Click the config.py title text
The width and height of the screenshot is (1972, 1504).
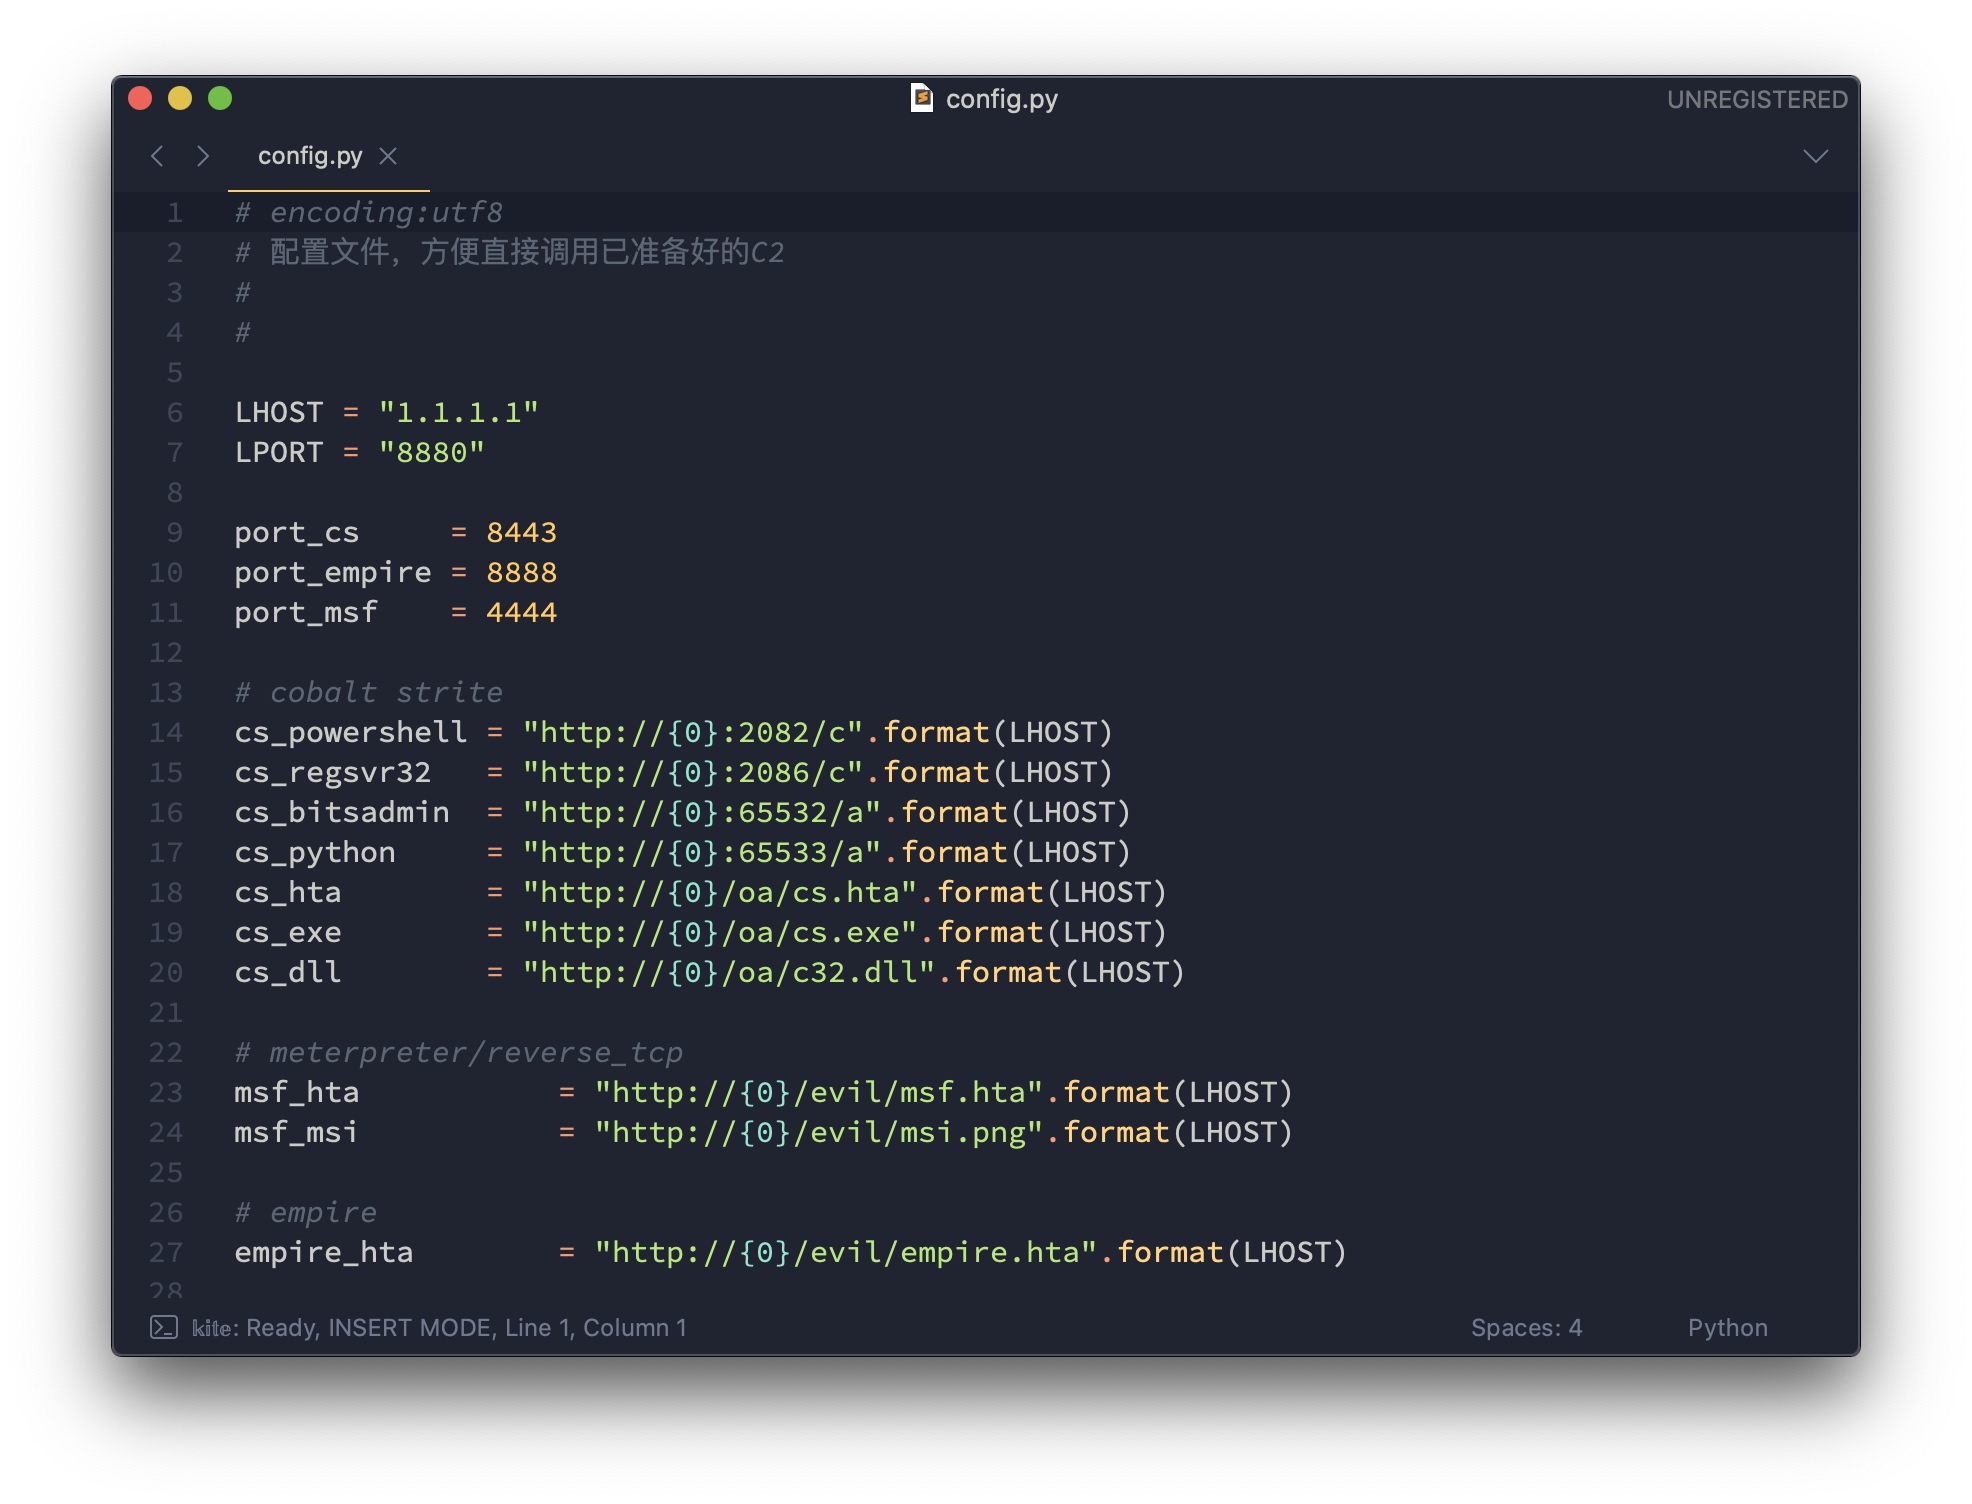click(1001, 99)
